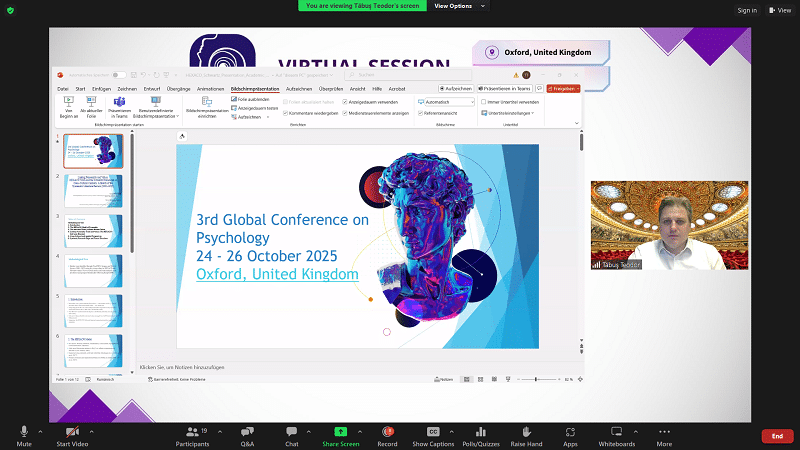Open the Whiteboards tool
800x450 pixels.
(x=616, y=430)
